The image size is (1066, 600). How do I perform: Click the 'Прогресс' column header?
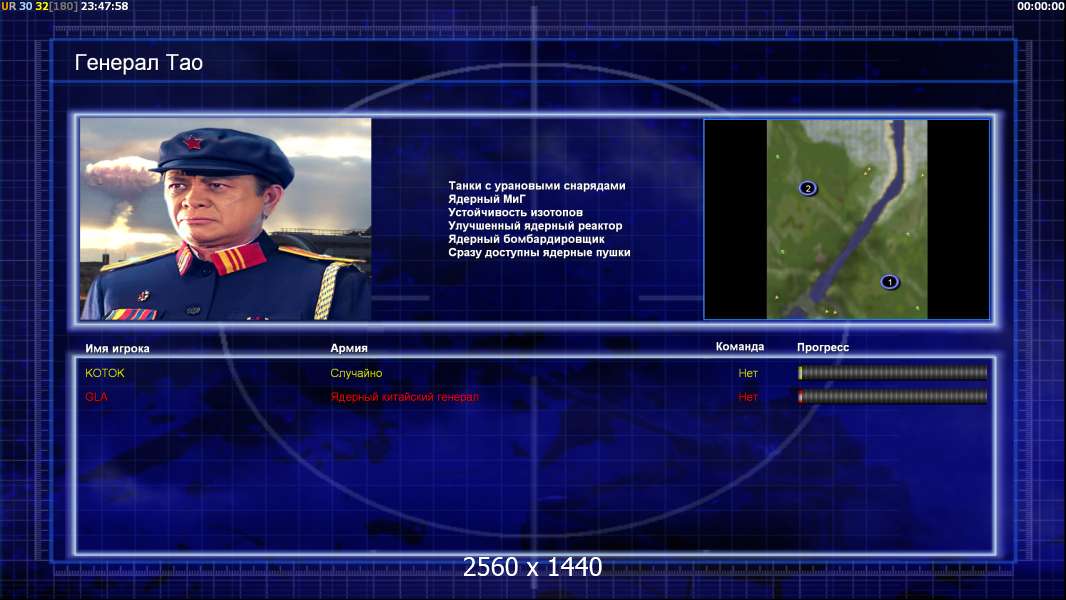tap(823, 347)
